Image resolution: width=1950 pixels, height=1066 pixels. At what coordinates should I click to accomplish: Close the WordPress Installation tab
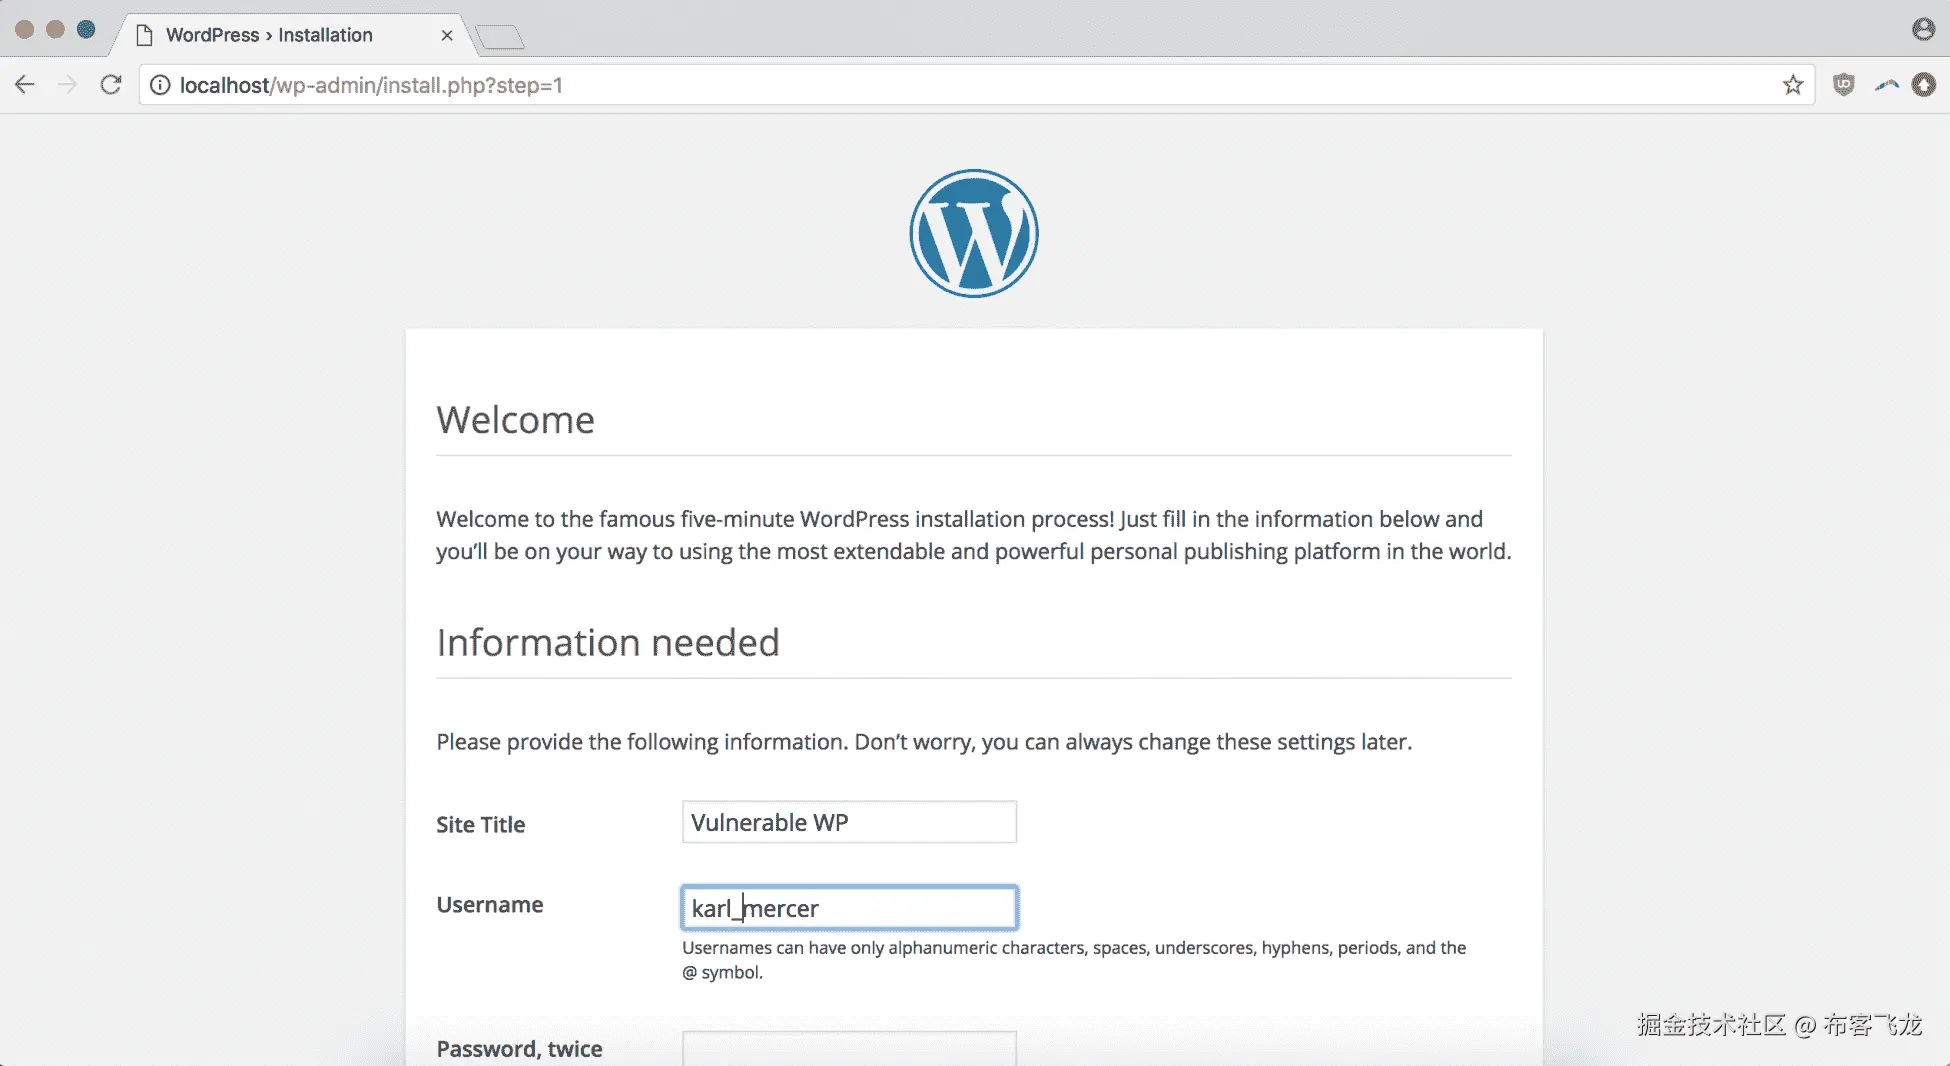click(447, 35)
